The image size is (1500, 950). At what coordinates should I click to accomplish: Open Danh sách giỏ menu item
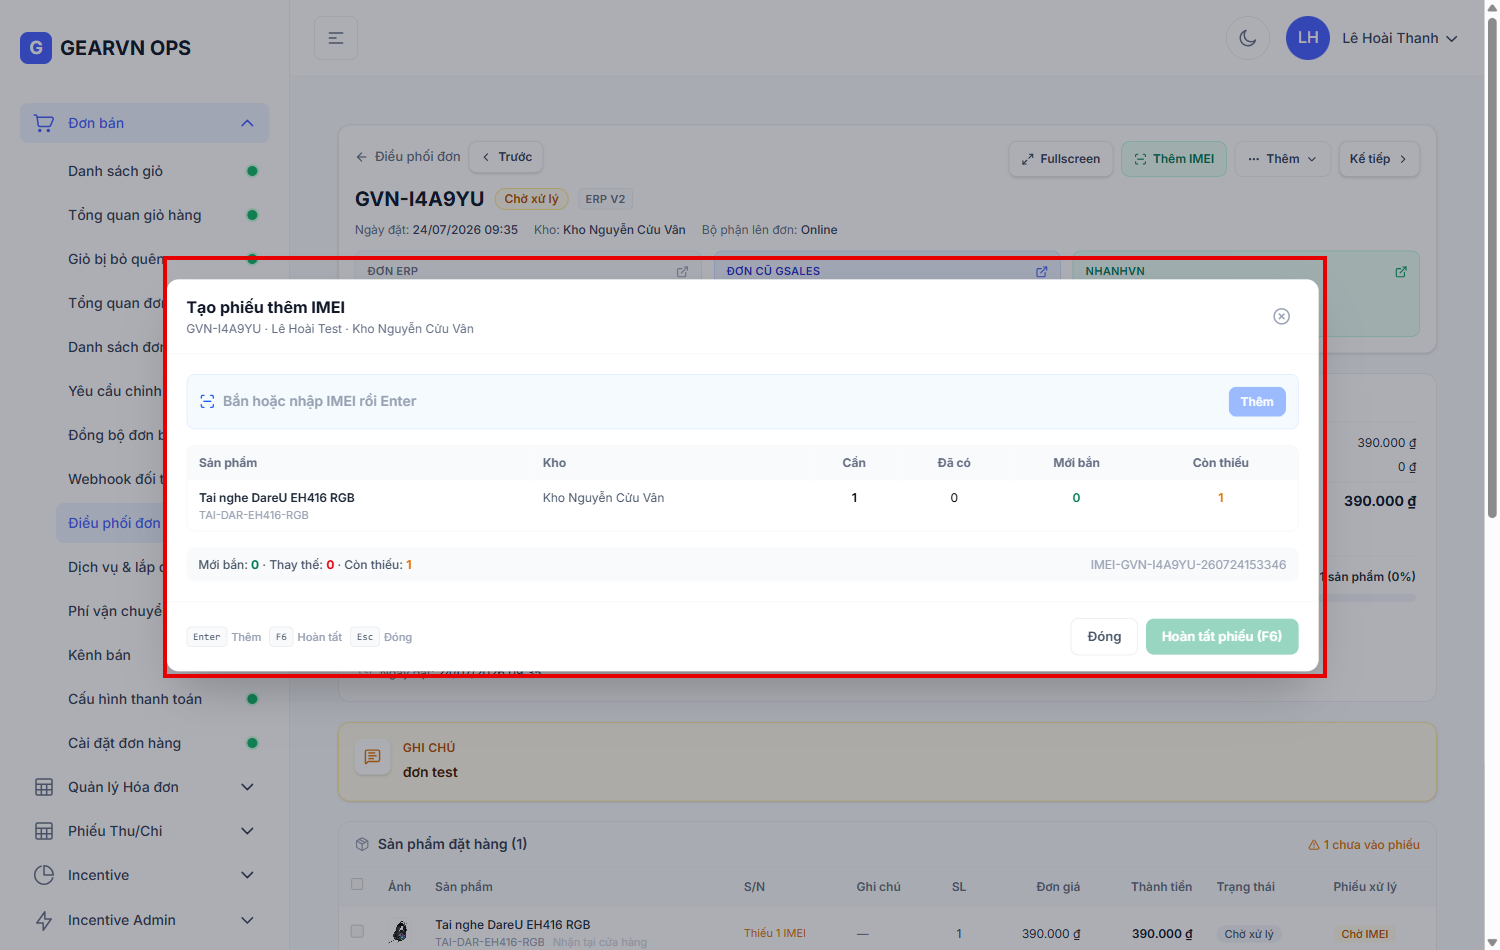point(115,171)
